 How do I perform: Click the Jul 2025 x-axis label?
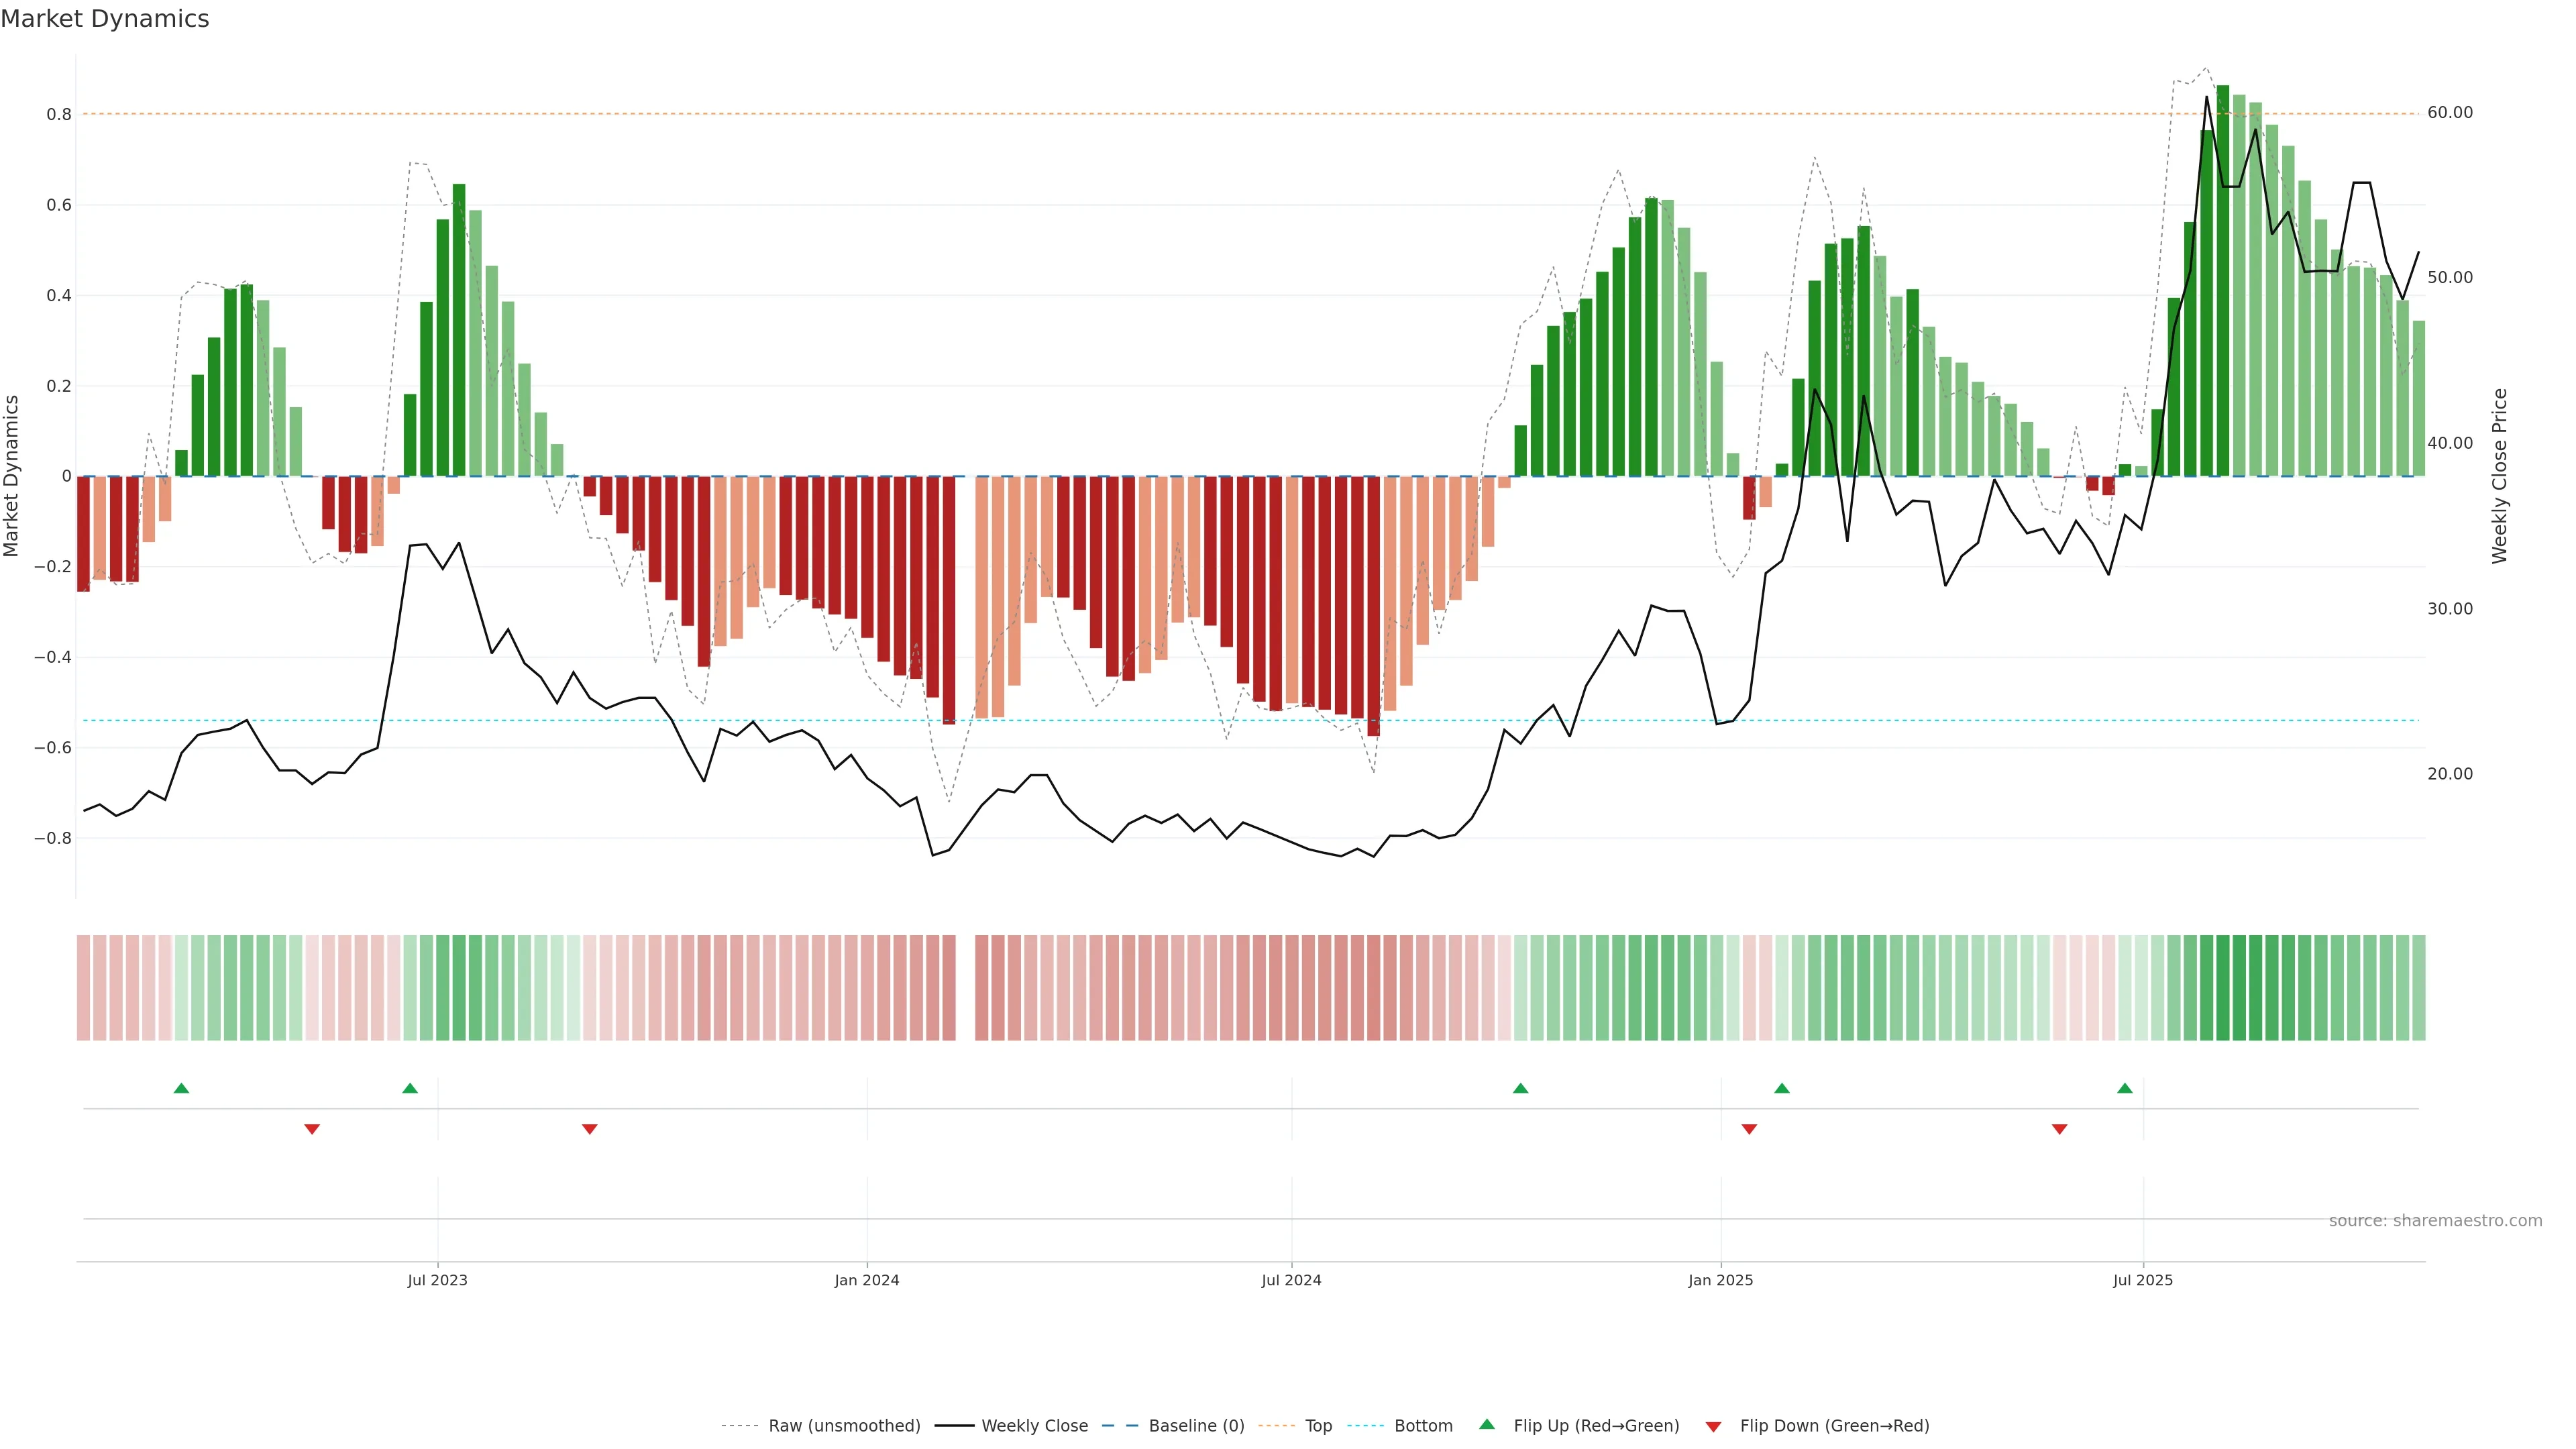point(2143,1280)
